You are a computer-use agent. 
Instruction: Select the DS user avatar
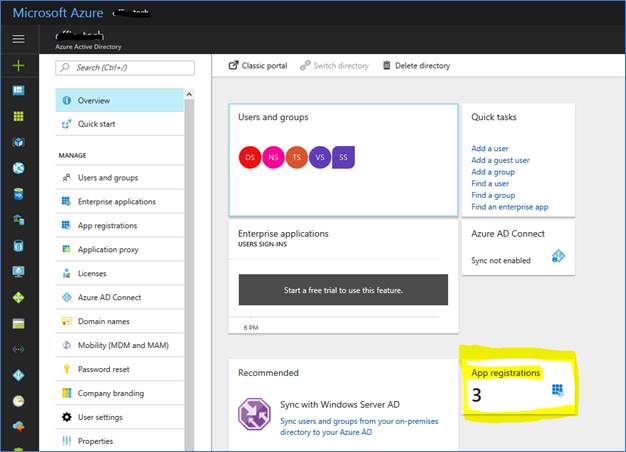(250, 157)
